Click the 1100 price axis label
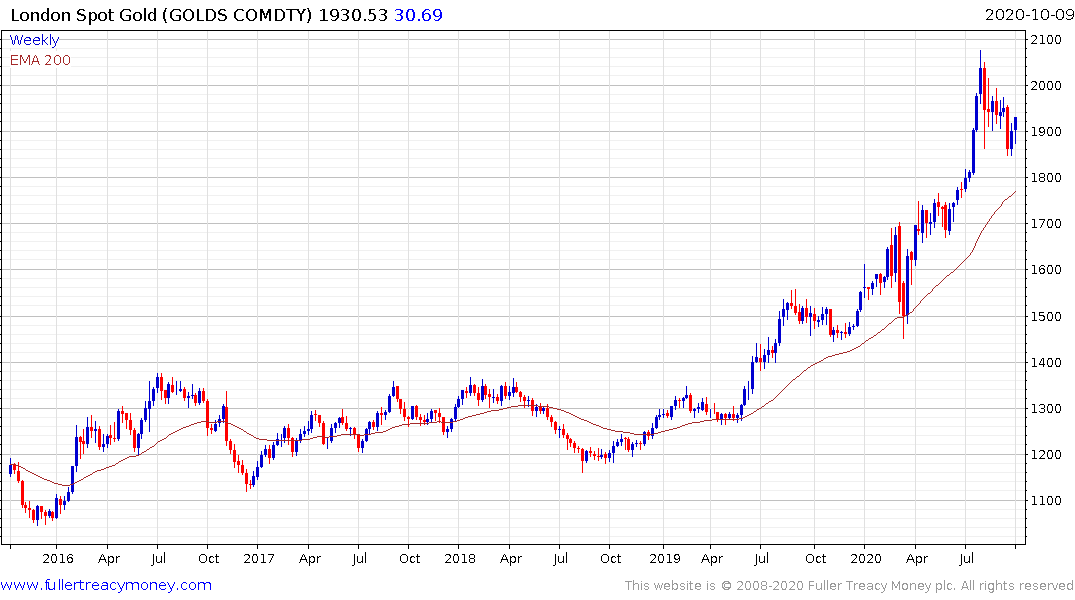Screen dimensions: 1075x600 pos(1046,501)
